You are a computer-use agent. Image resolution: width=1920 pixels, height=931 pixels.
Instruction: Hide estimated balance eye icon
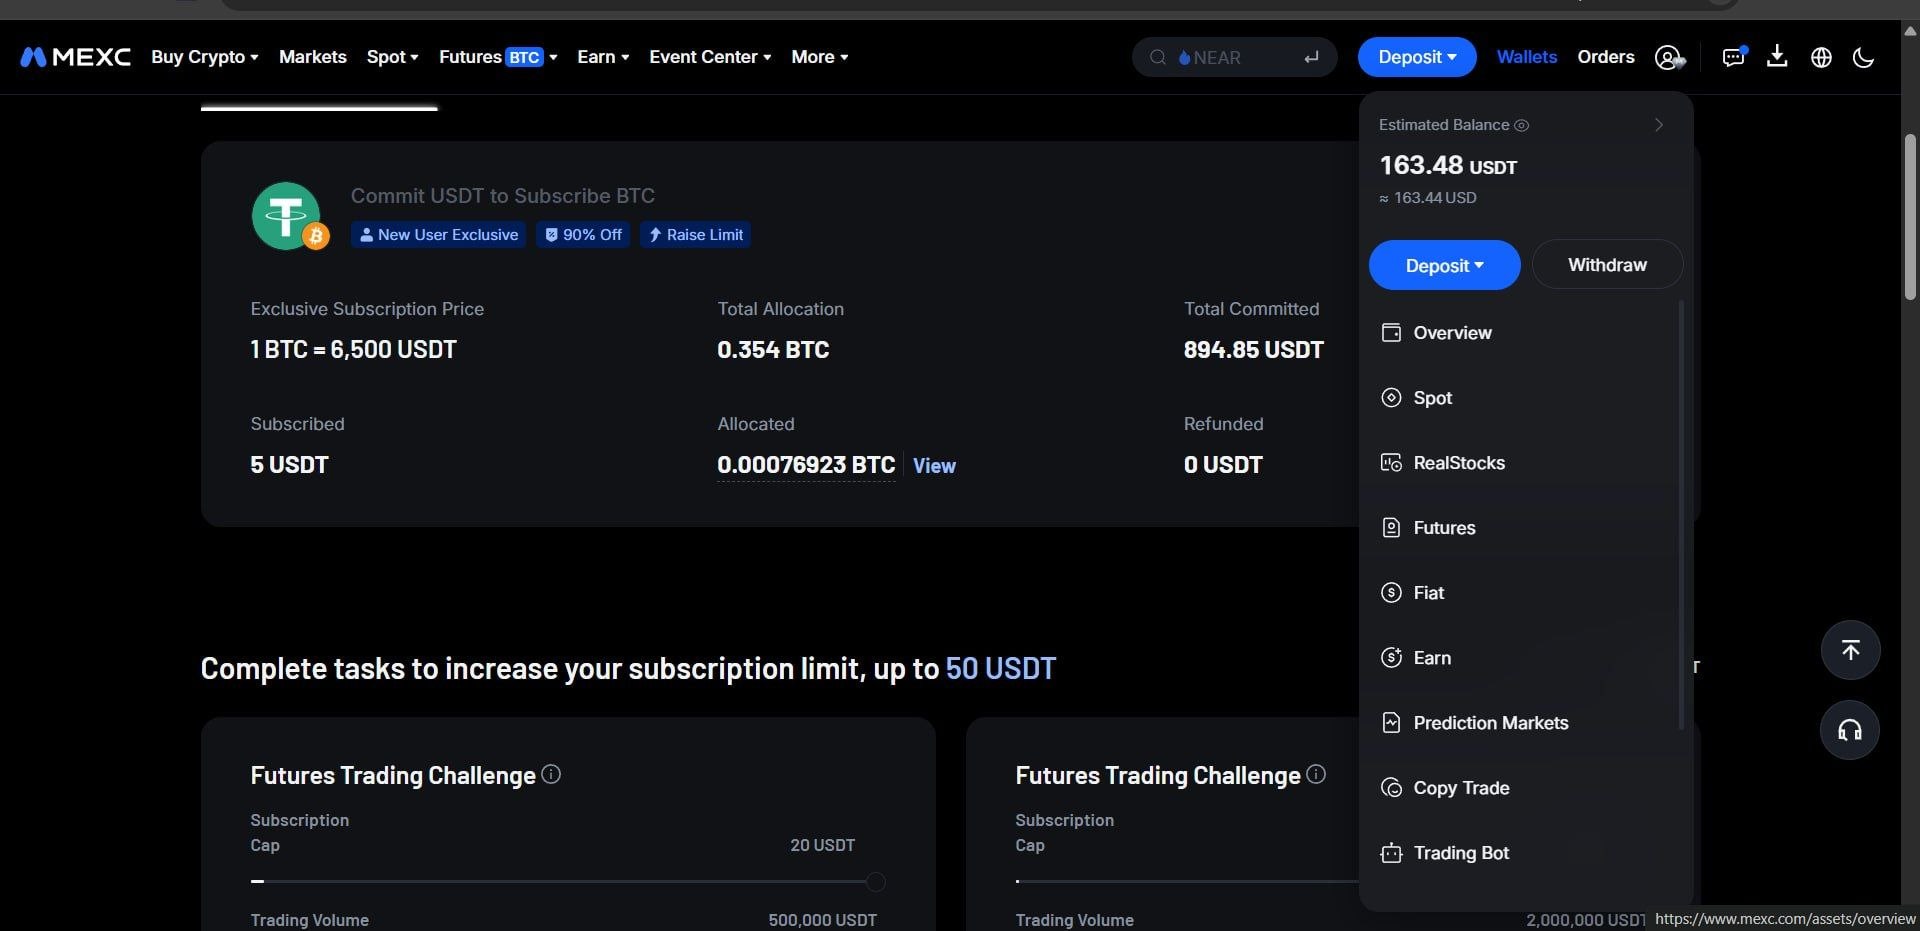[1521, 125]
